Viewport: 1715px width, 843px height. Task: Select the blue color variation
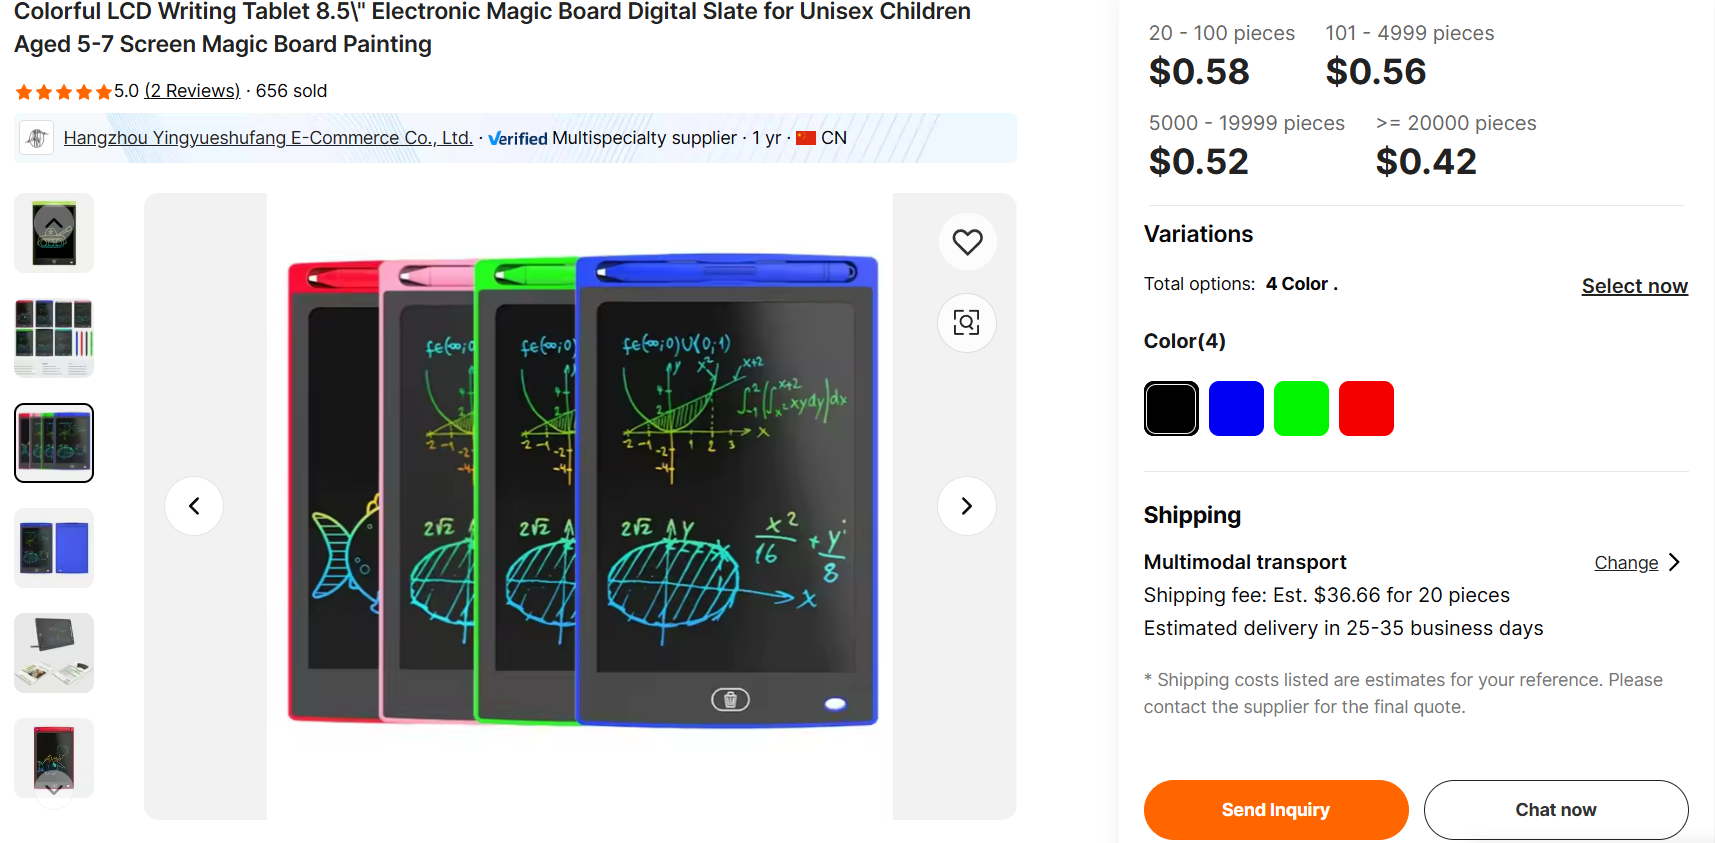tap(1236, 408)
